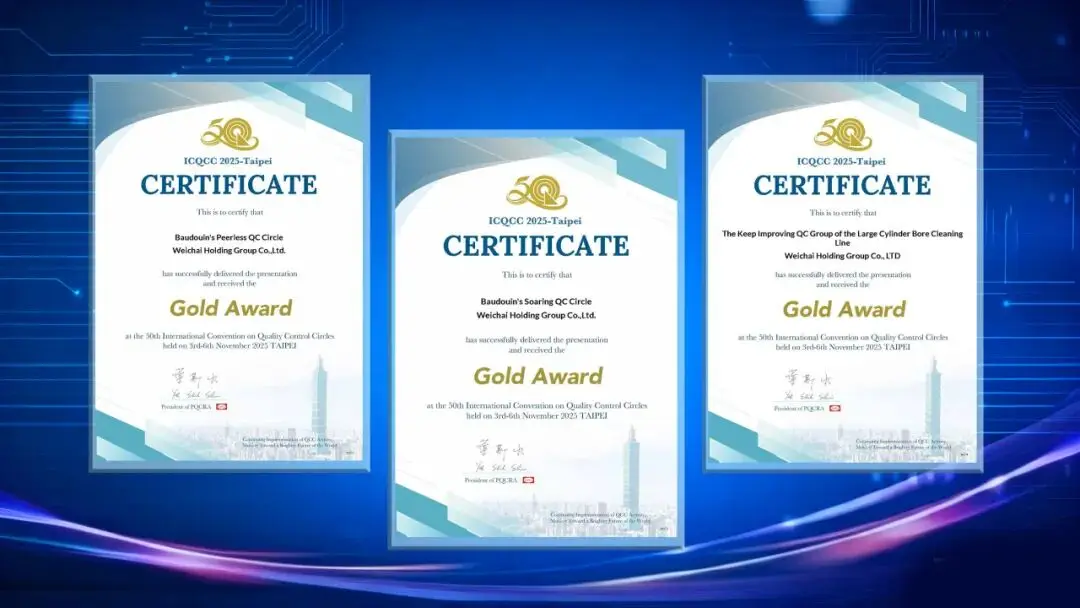Screen dimensions: 1080x608
Task: Click the CERTIFICATE heading on the middle certificate
Action: [536, 246]
